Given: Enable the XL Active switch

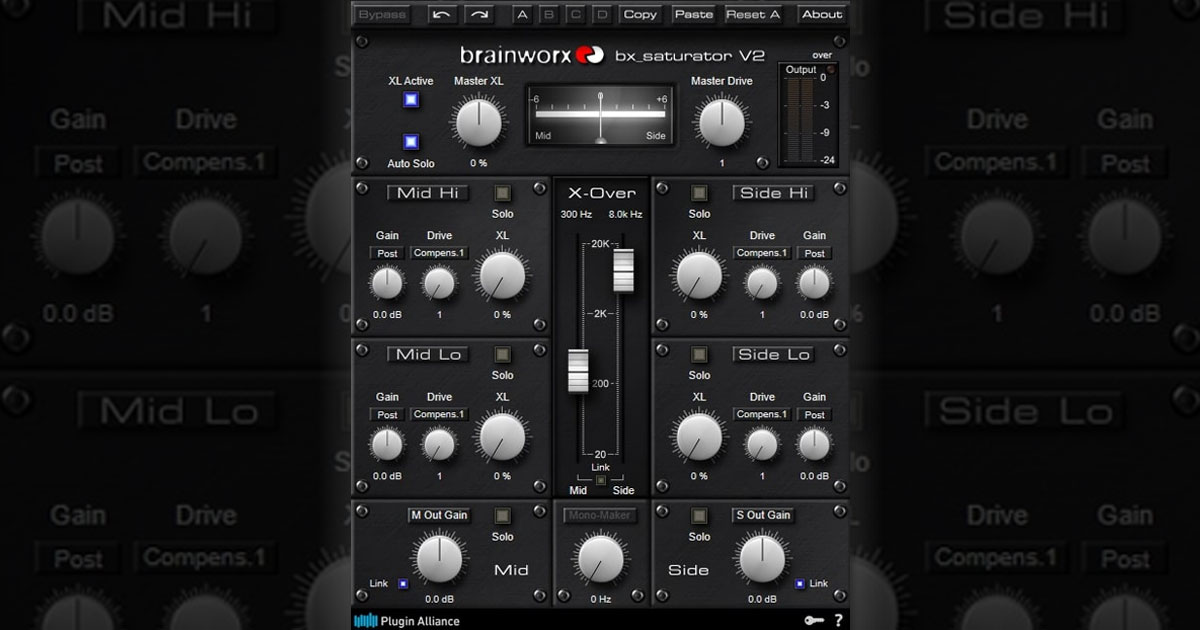Looking at the screenshot, I should click(413, 98).
